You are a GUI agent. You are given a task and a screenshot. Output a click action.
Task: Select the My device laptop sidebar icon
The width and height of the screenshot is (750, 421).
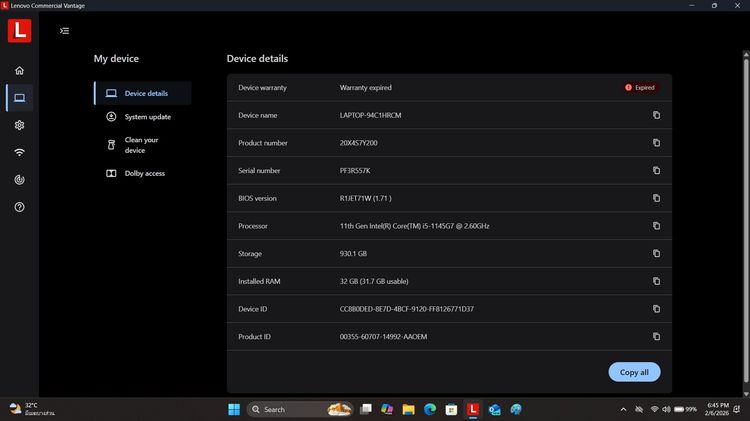click(x=20, y=98)
